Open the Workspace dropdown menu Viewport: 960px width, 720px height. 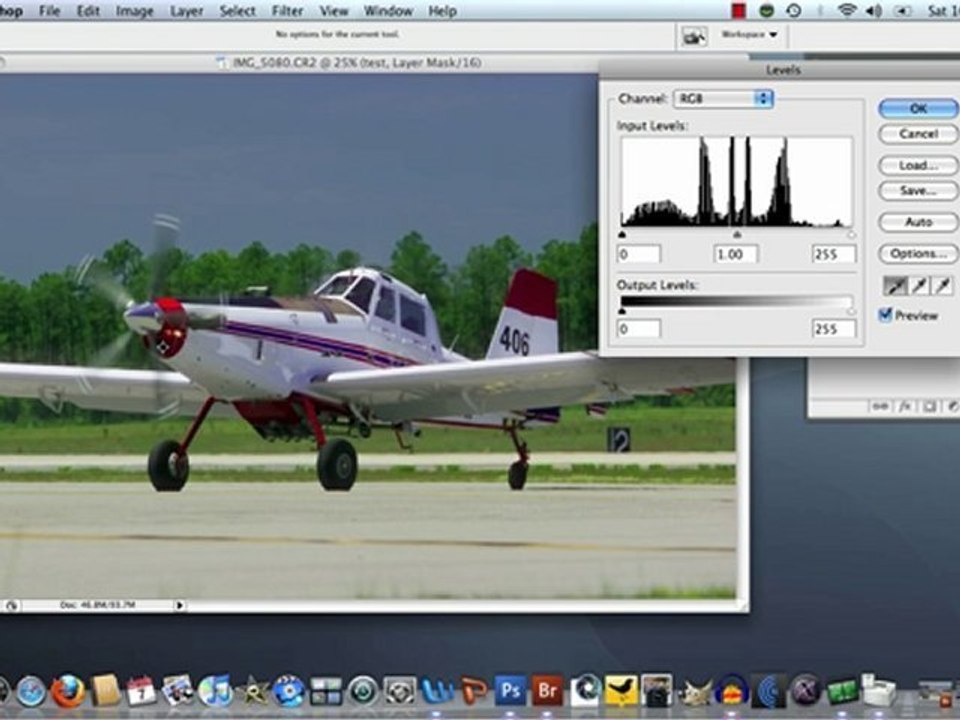[x=749, y=35]
